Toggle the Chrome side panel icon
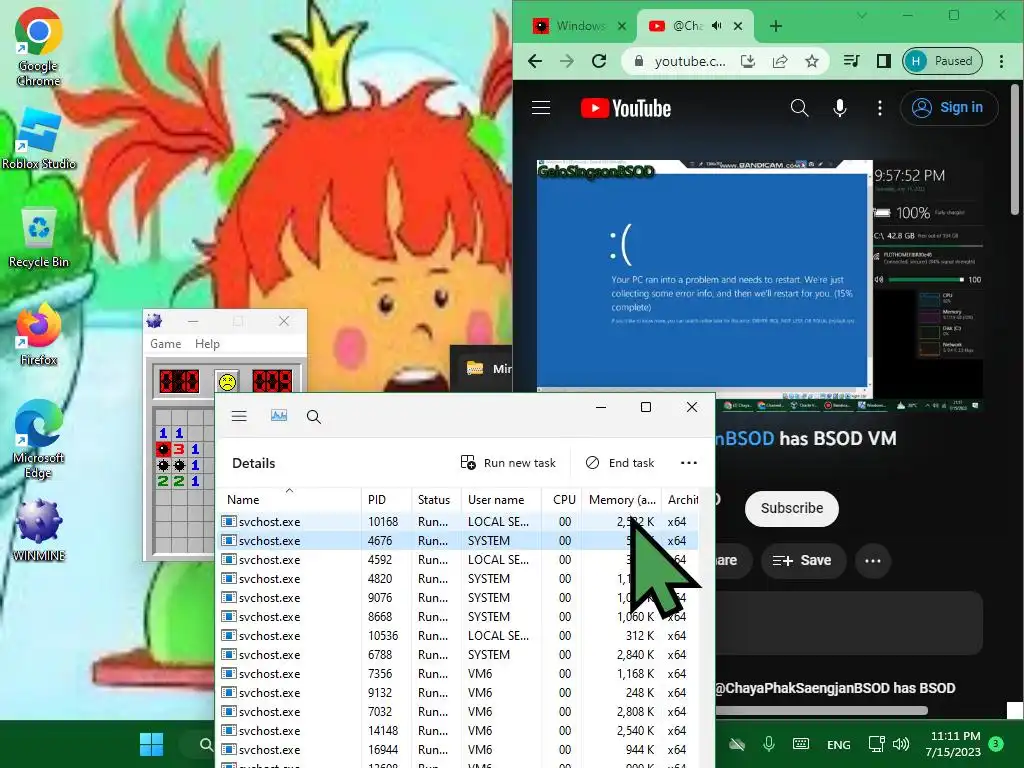The height and width of the screenshot is (768, 1024). (884, 61)
